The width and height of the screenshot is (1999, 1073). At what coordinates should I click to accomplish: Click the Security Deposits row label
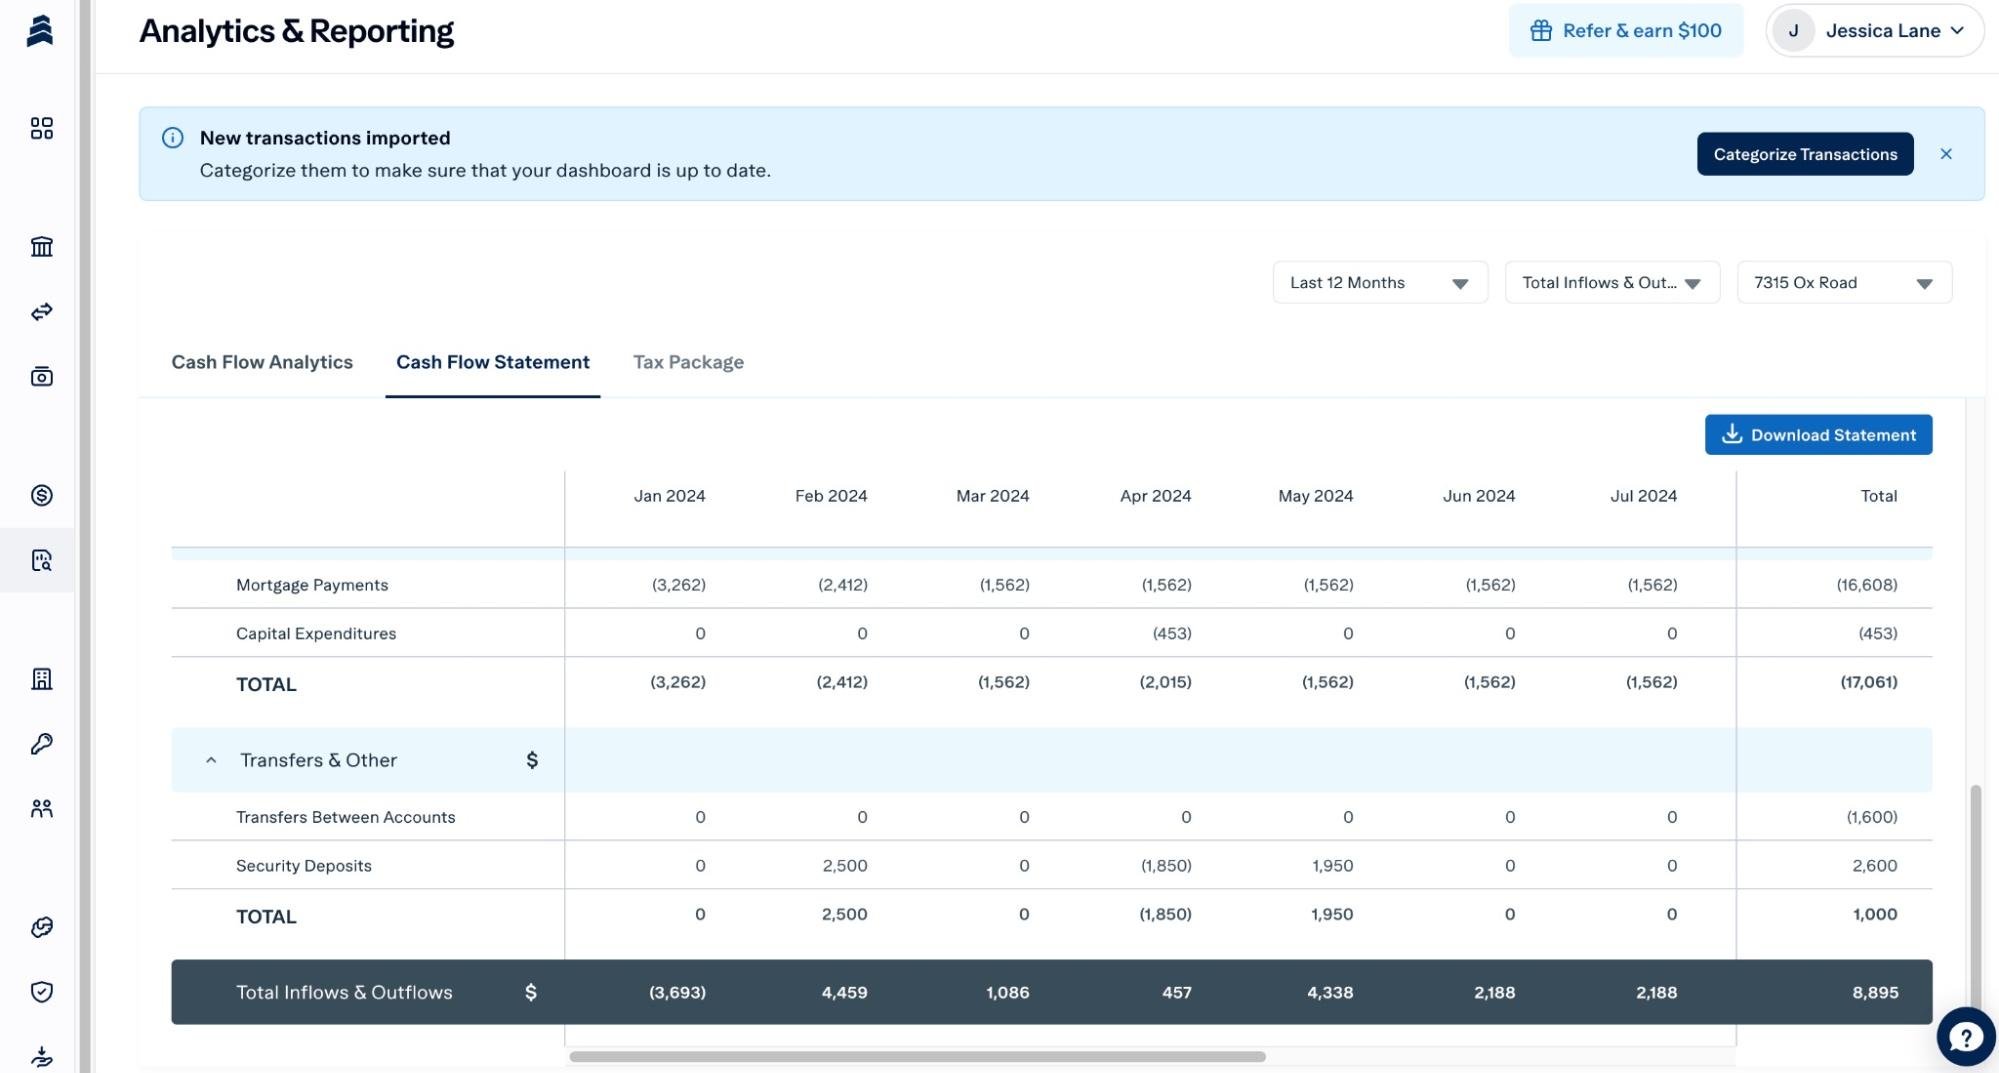[x=303, y=866]
